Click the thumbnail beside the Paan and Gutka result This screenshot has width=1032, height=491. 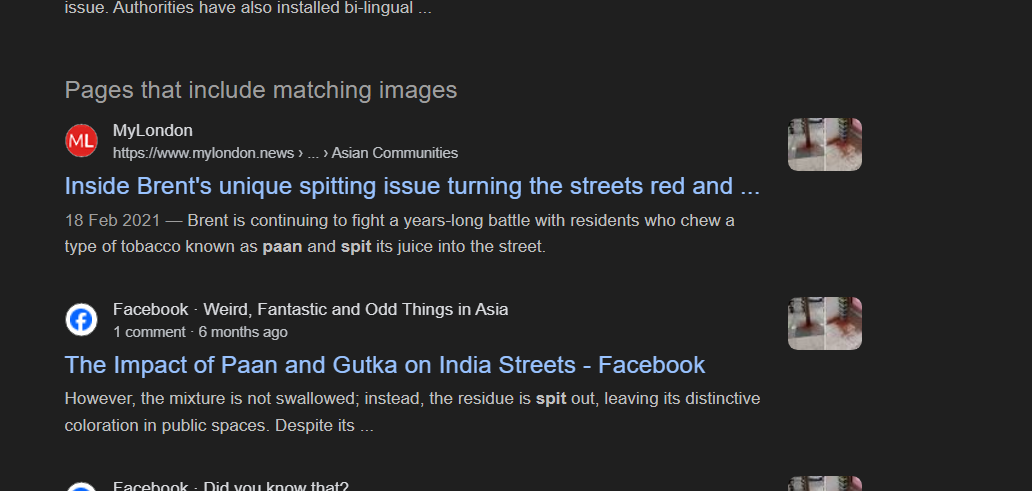(825, 323)
